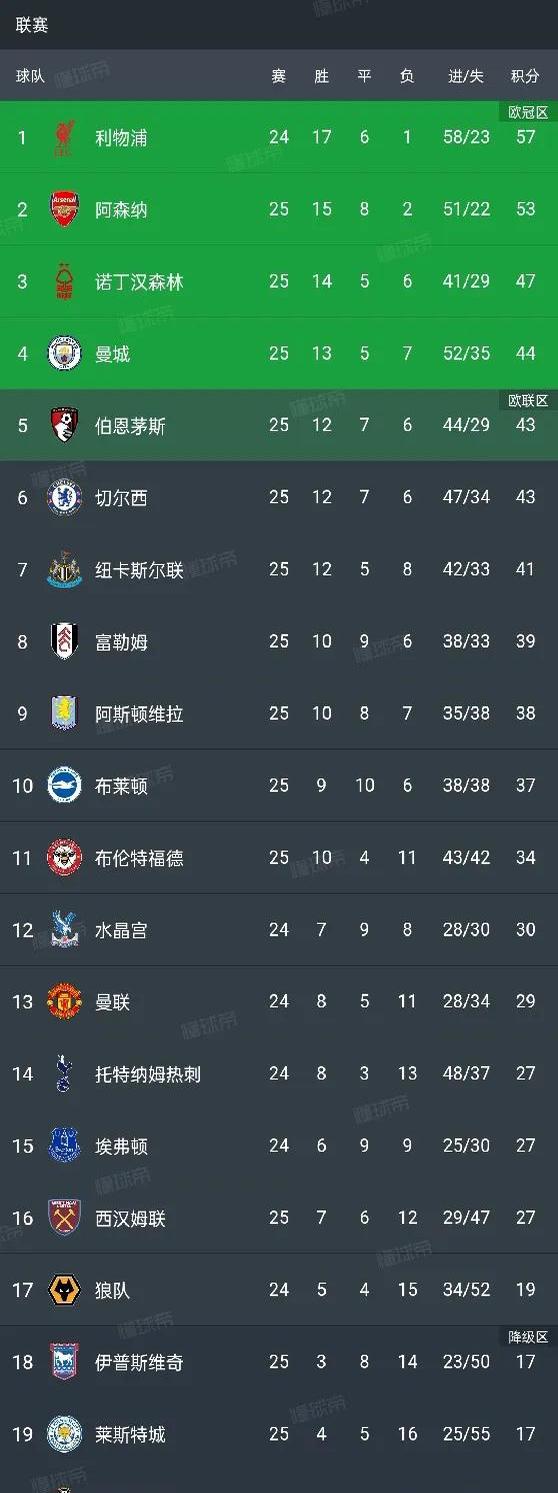The image size is (558, 1493).
Task: Click the Liverpool club crest icon
Action: tap(64, 138)
